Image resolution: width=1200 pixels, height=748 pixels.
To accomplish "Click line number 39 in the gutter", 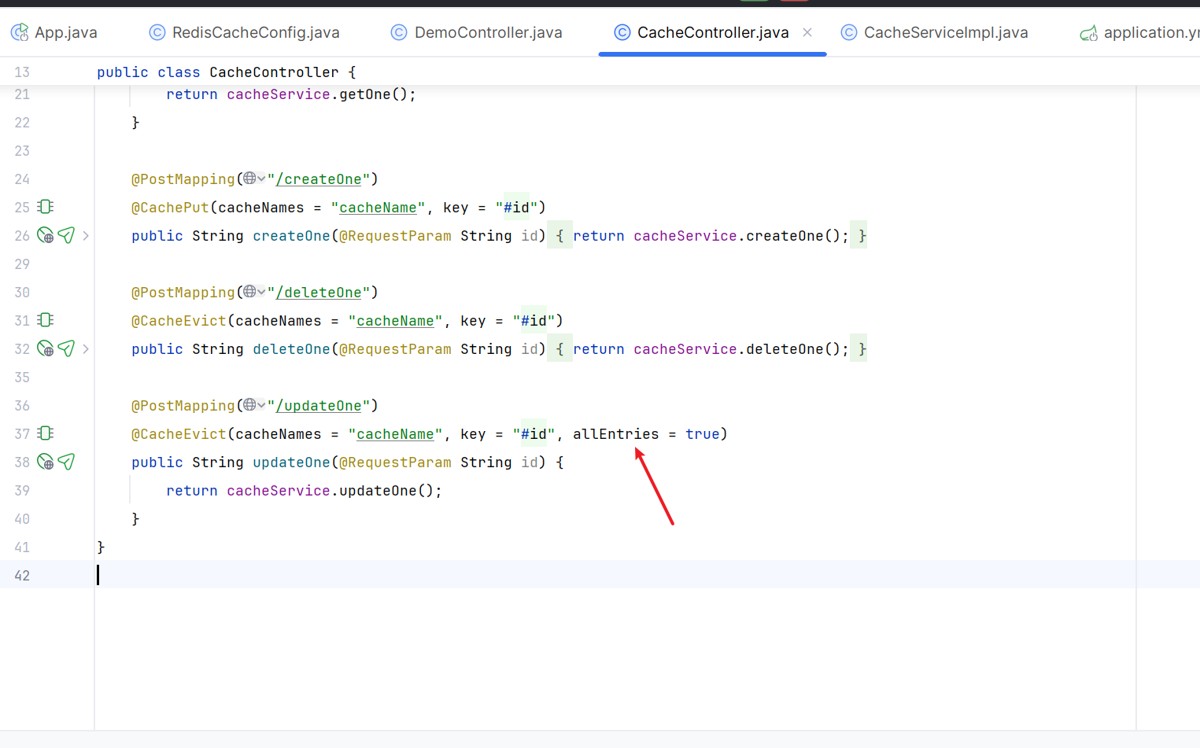I will [22, 490].
